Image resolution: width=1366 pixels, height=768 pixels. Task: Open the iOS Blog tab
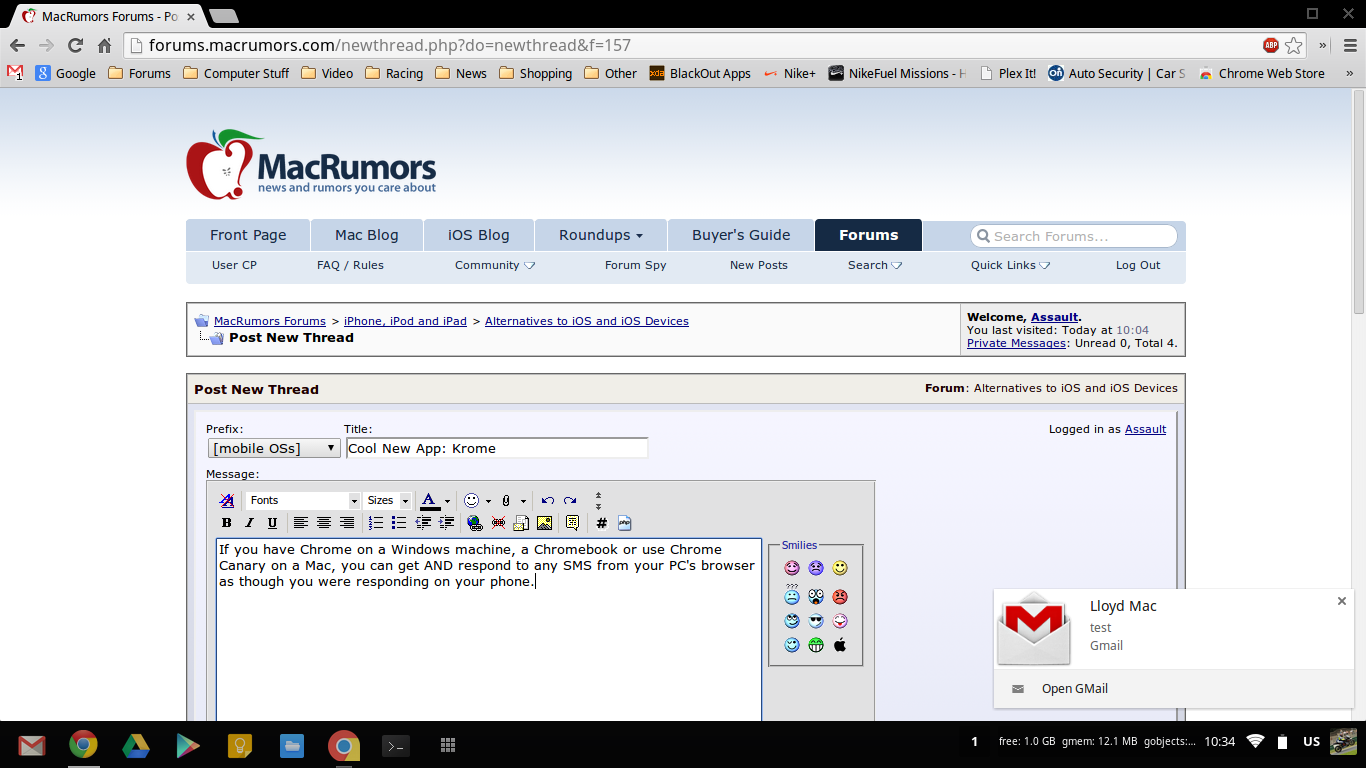pyautogui.click(x=479, y=235)
